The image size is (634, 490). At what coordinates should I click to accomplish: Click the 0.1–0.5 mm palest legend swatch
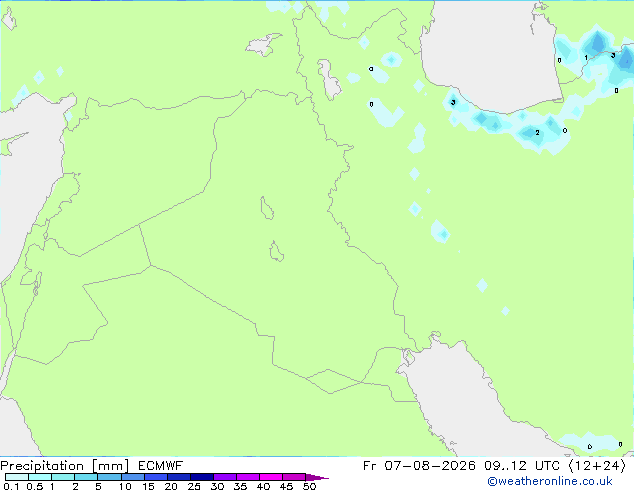[x=17, y=477]
